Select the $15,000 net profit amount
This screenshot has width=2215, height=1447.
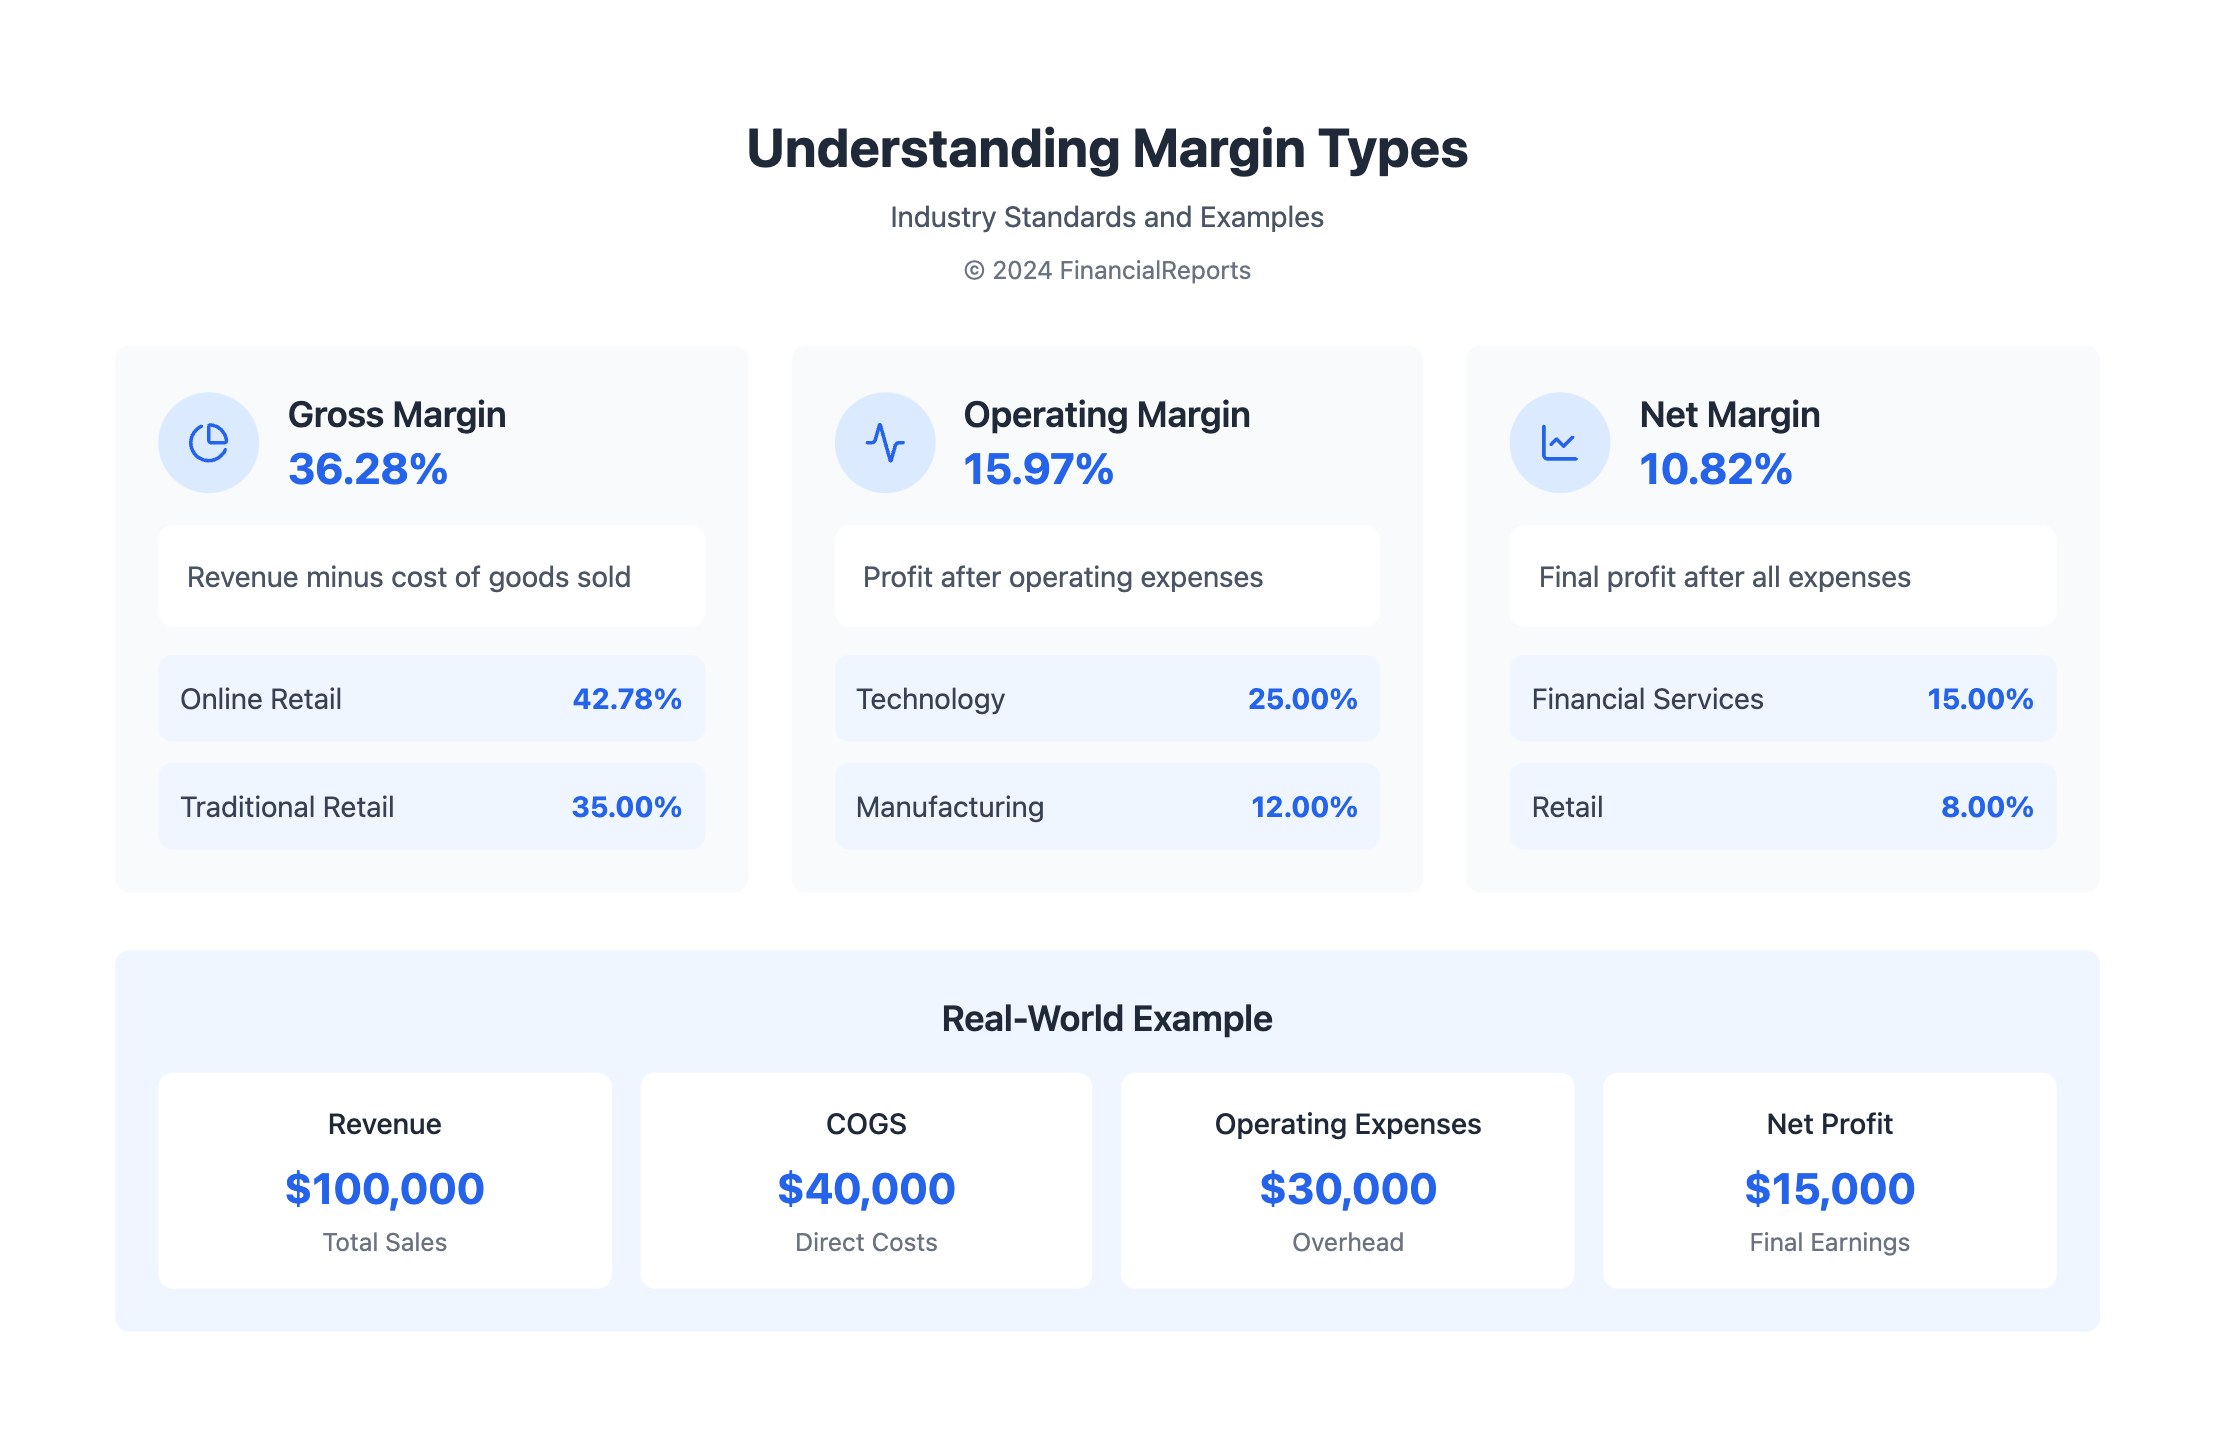[x=1830, y=1189]
